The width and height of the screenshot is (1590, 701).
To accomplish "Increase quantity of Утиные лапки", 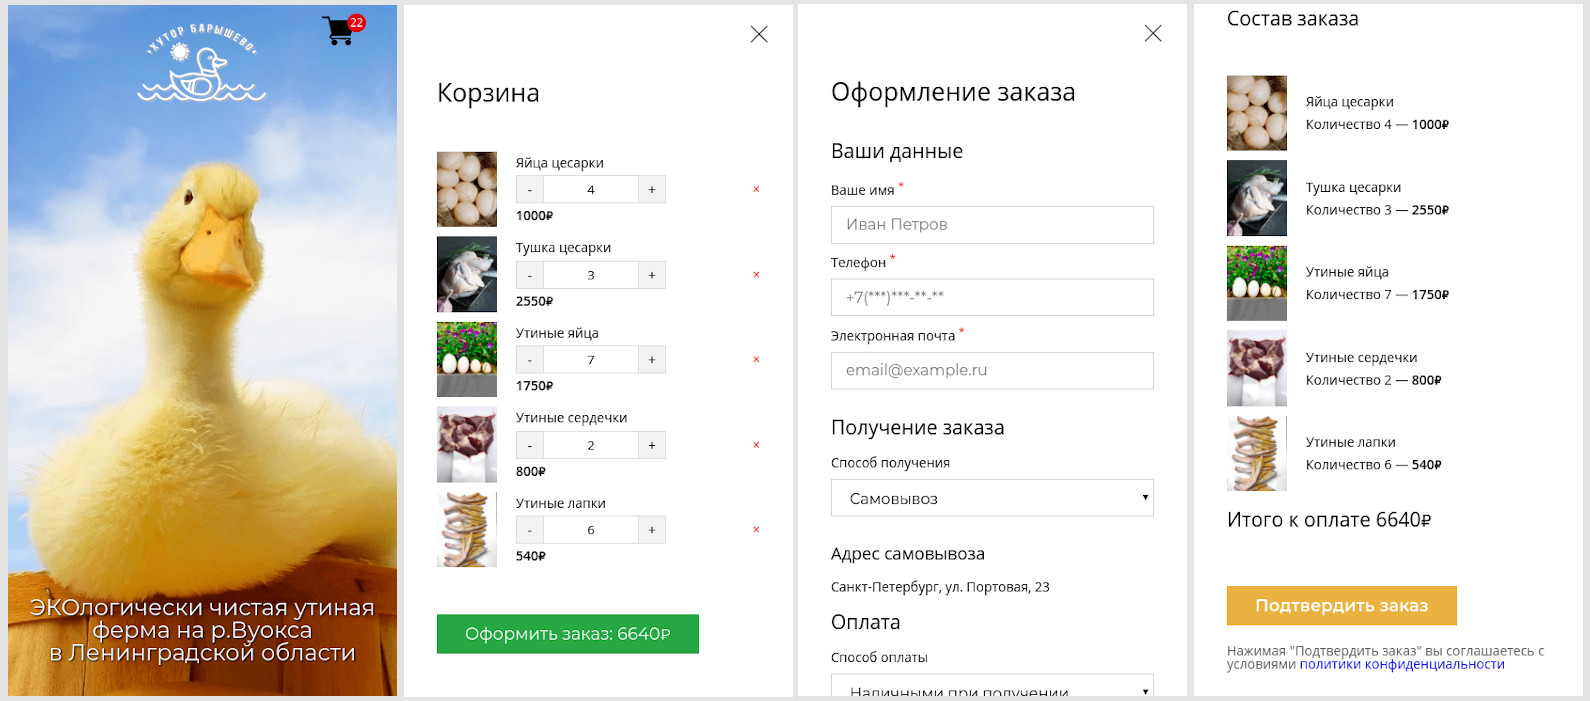I will (652, 530).
